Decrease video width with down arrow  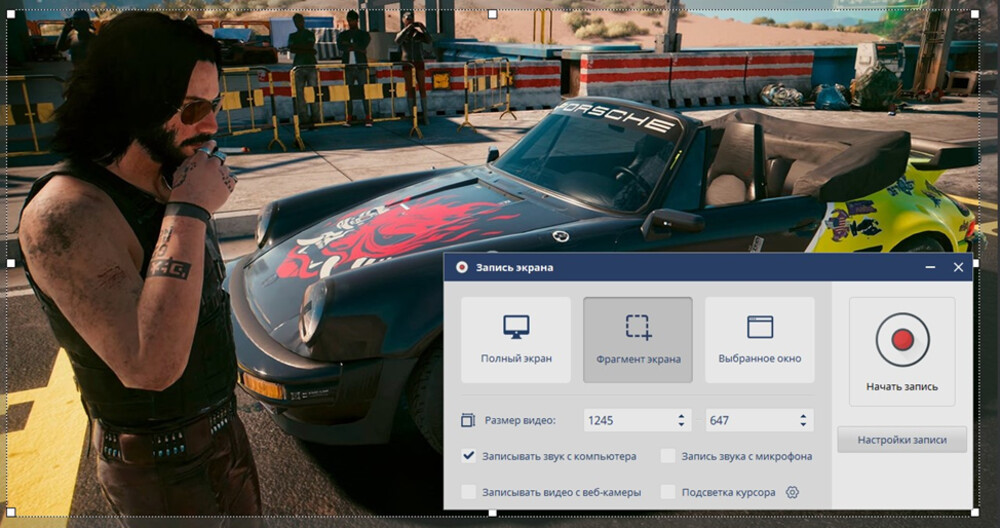[x=681, y=425]
